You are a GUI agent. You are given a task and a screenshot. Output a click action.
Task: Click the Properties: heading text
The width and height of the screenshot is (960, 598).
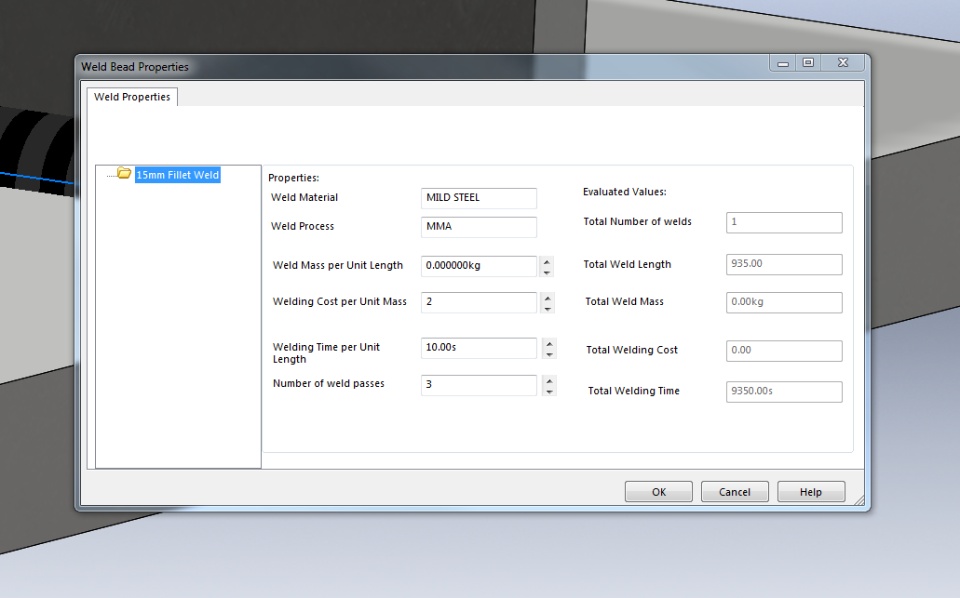pos(293,178)
